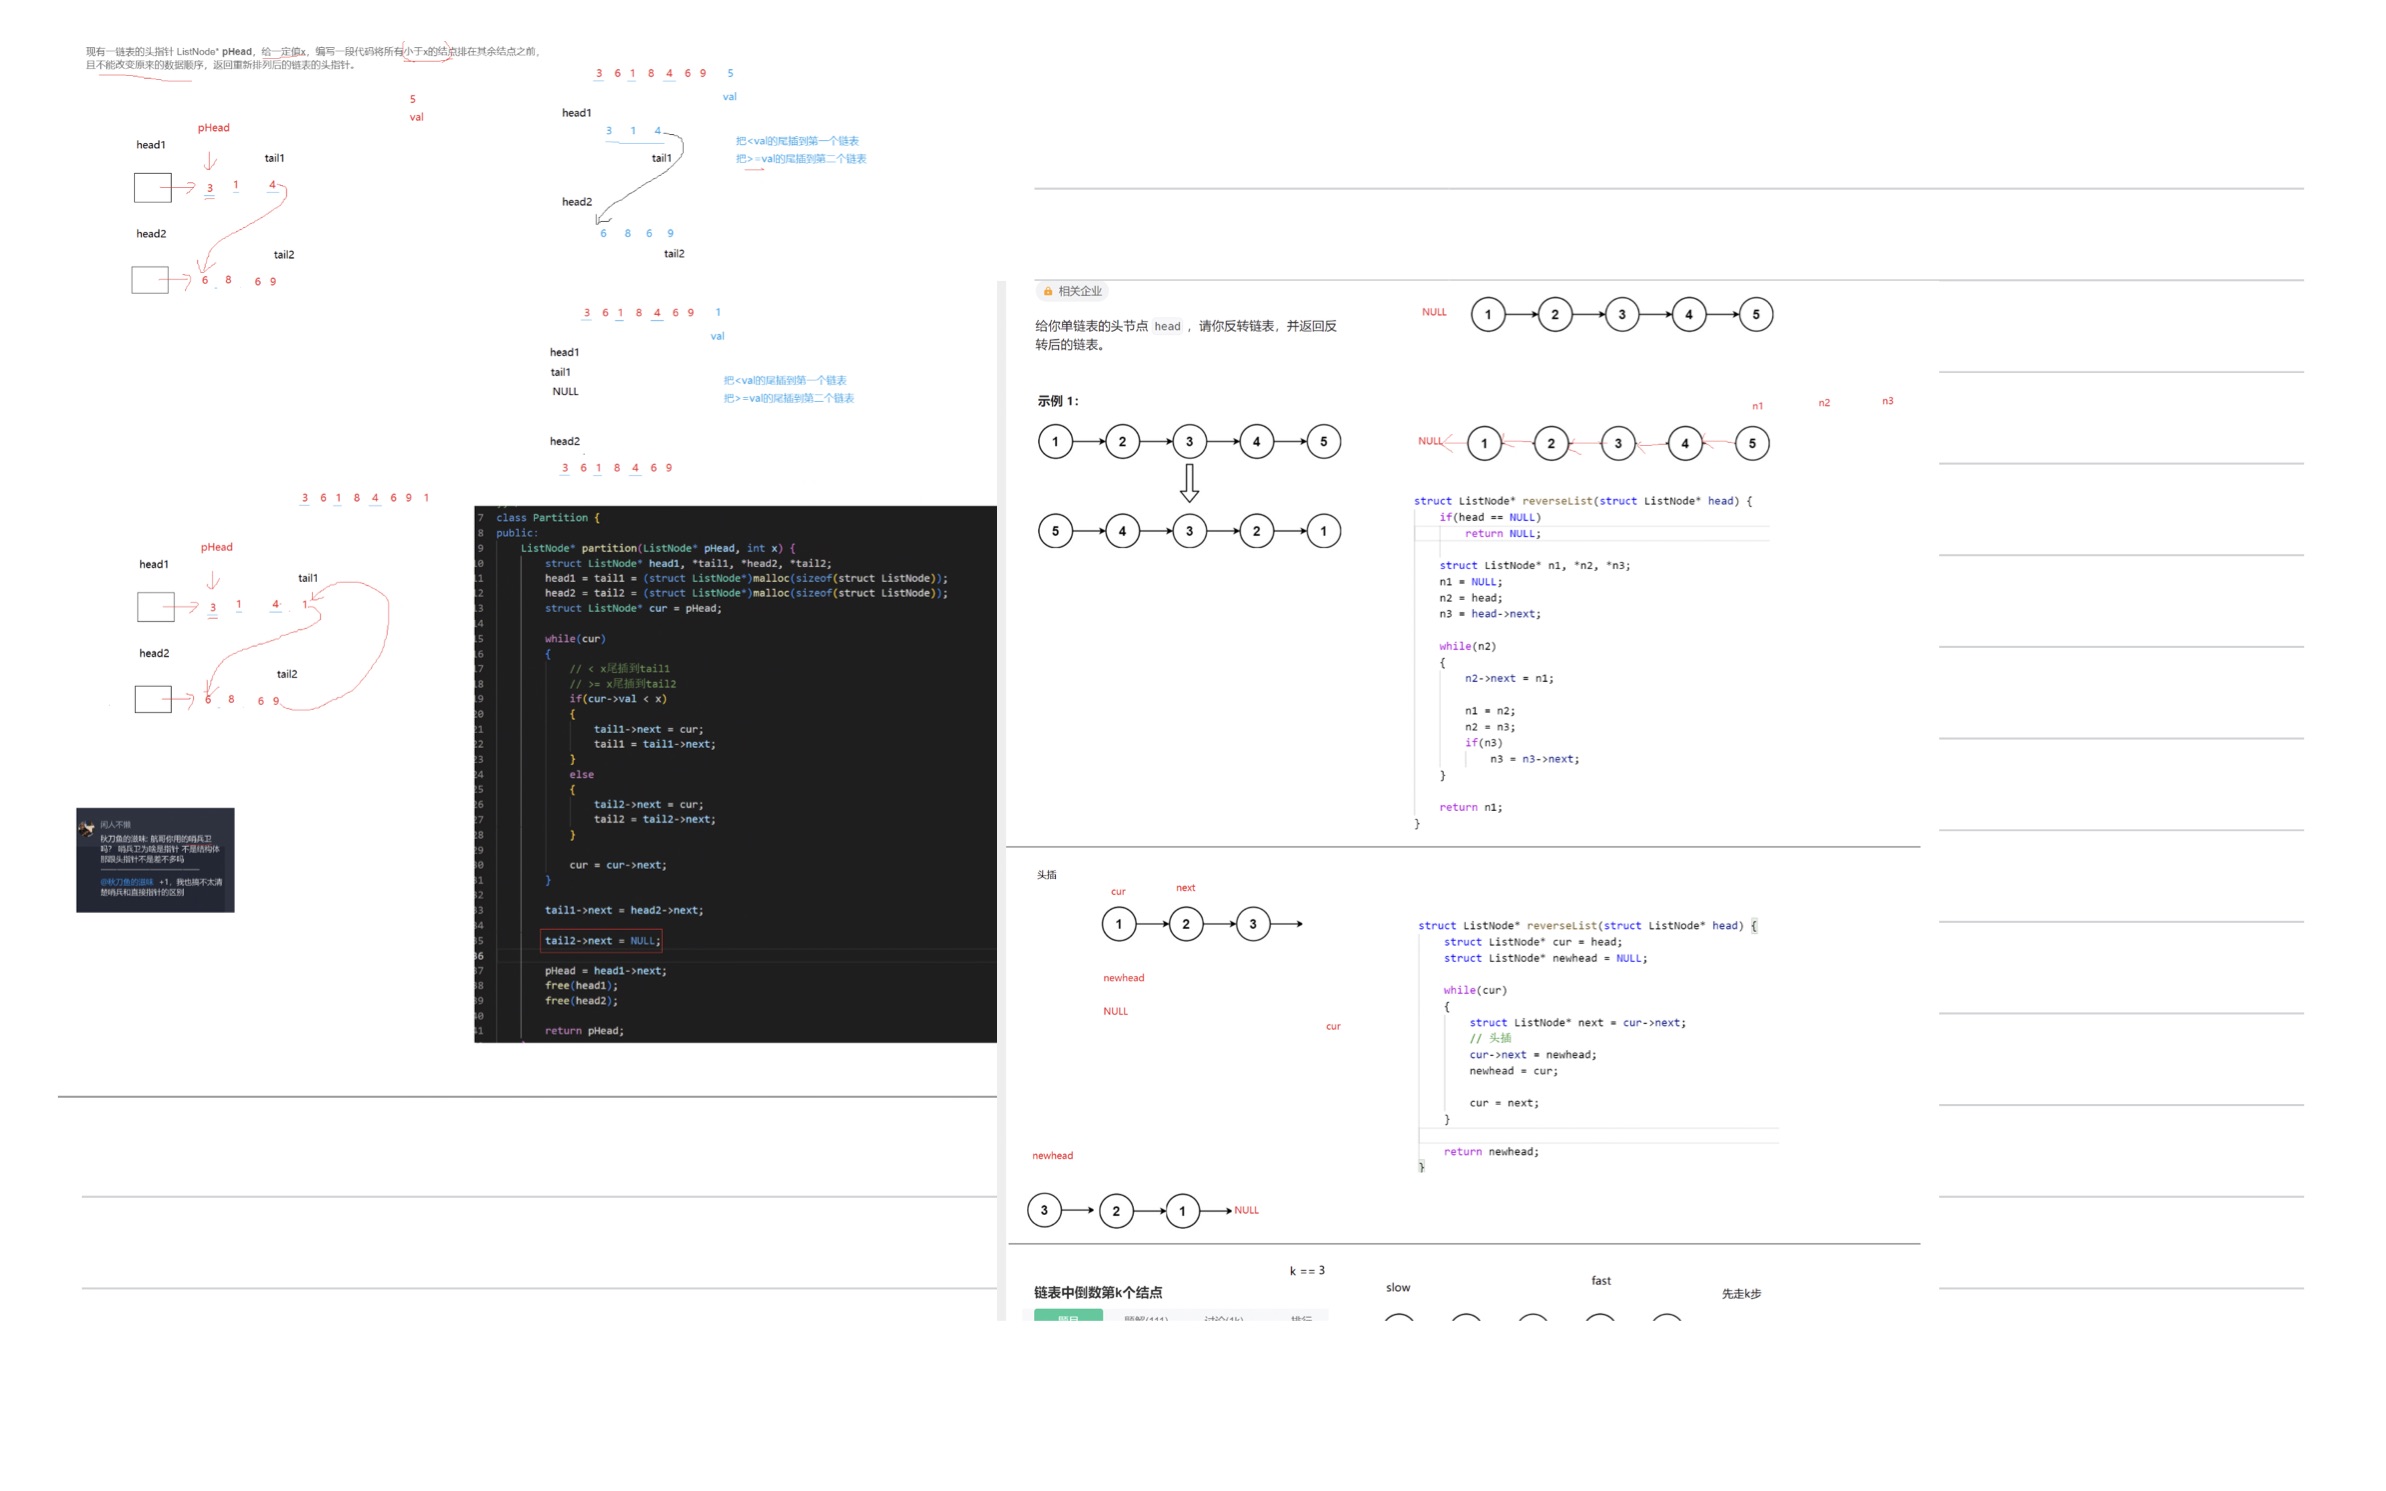The height and width of the screenshot is (1491, 2386).
Task: Select the green active tab at the bottom
Action: coord(1067,1316)
